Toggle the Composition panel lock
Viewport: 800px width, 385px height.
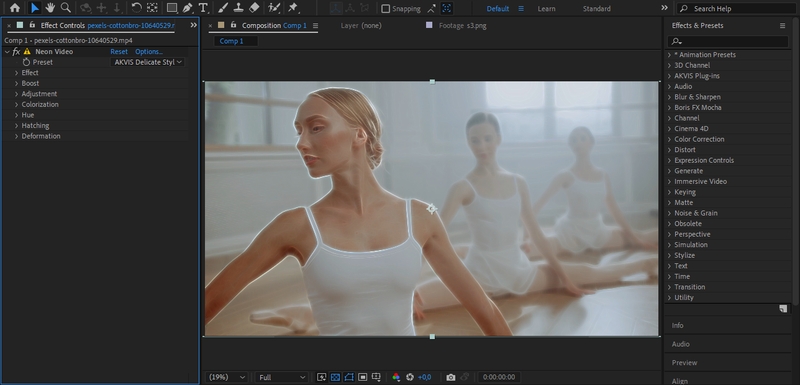pyautogui.click(x=234, y=25)
